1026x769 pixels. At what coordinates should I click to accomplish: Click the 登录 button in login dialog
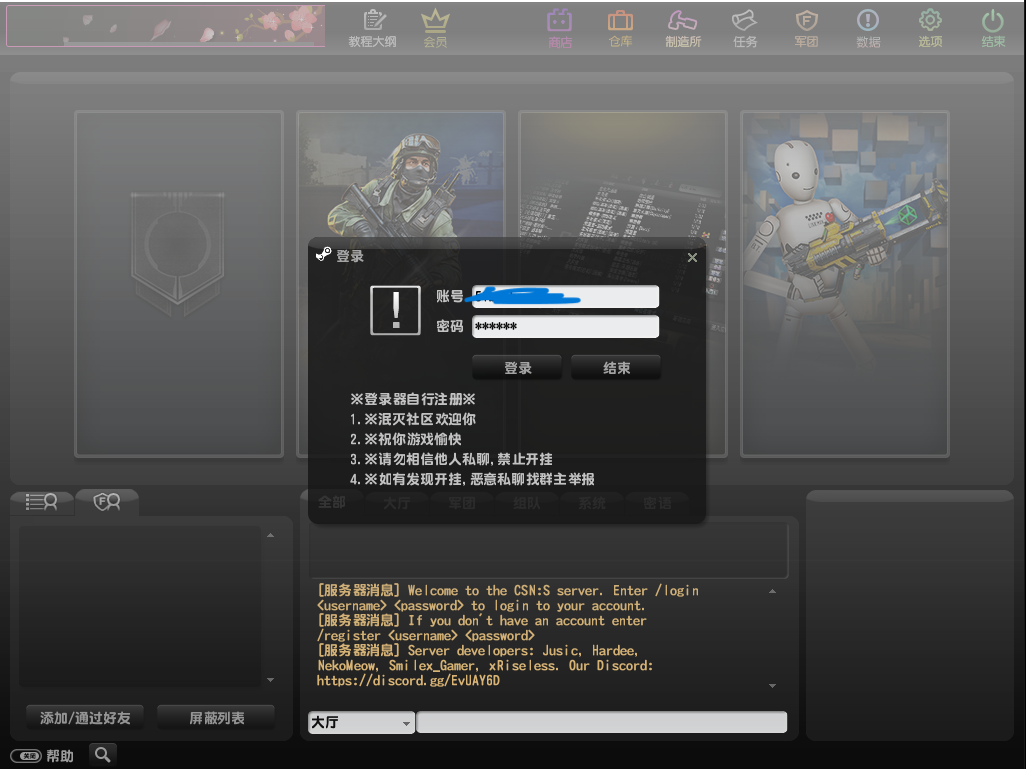click(517, 368)
